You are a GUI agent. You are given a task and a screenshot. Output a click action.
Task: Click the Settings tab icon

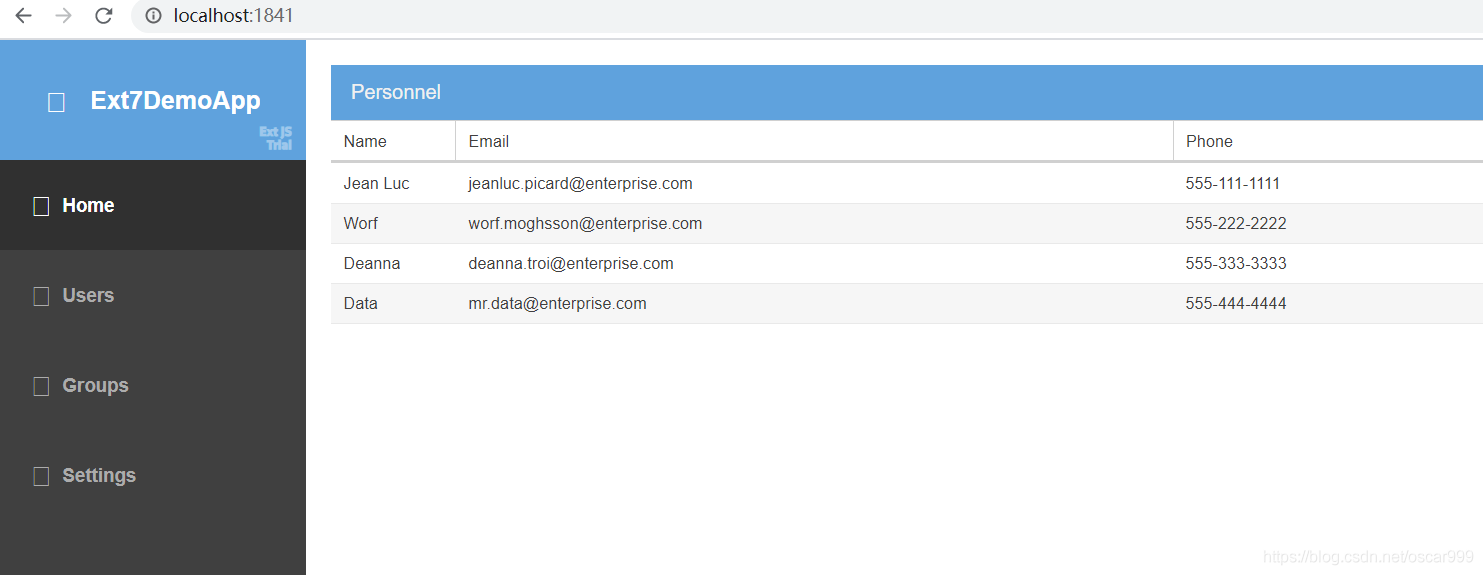click(x=41, y=476)
